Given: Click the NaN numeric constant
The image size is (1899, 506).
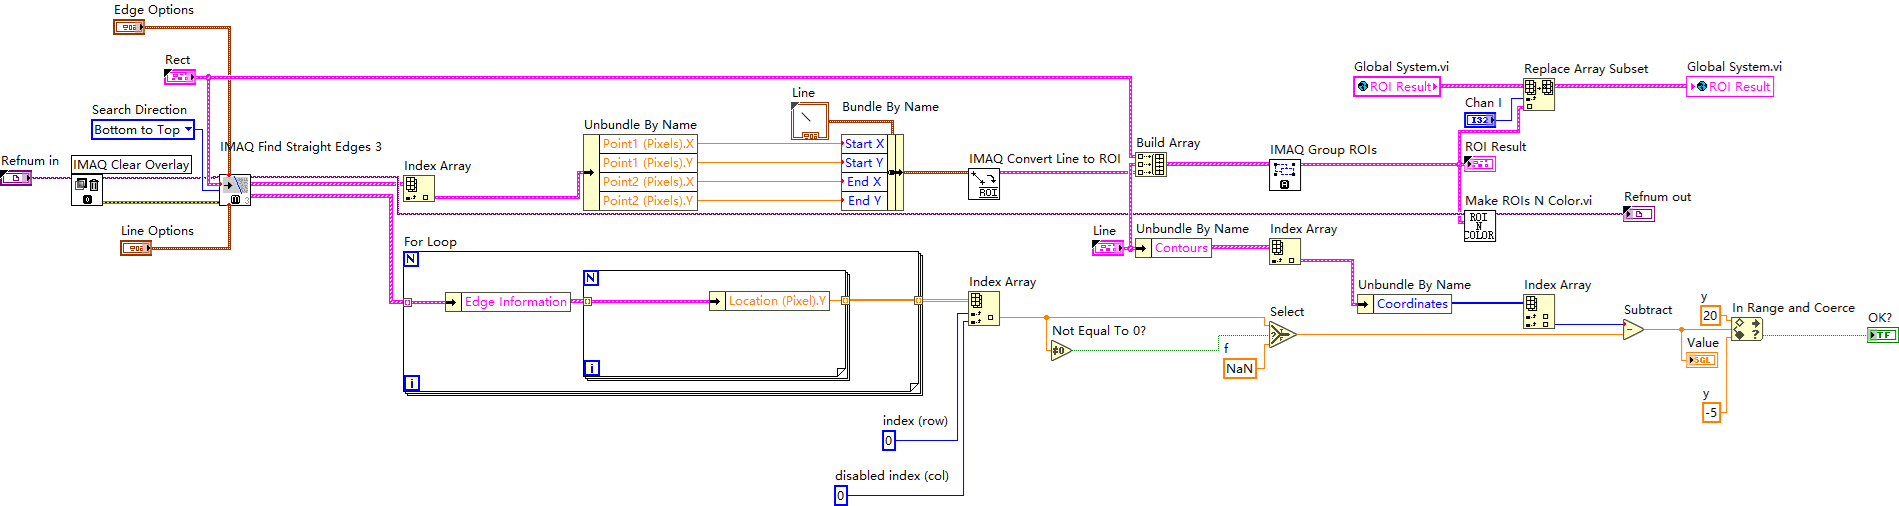Looking at the screenshot, I should 1240,369.
